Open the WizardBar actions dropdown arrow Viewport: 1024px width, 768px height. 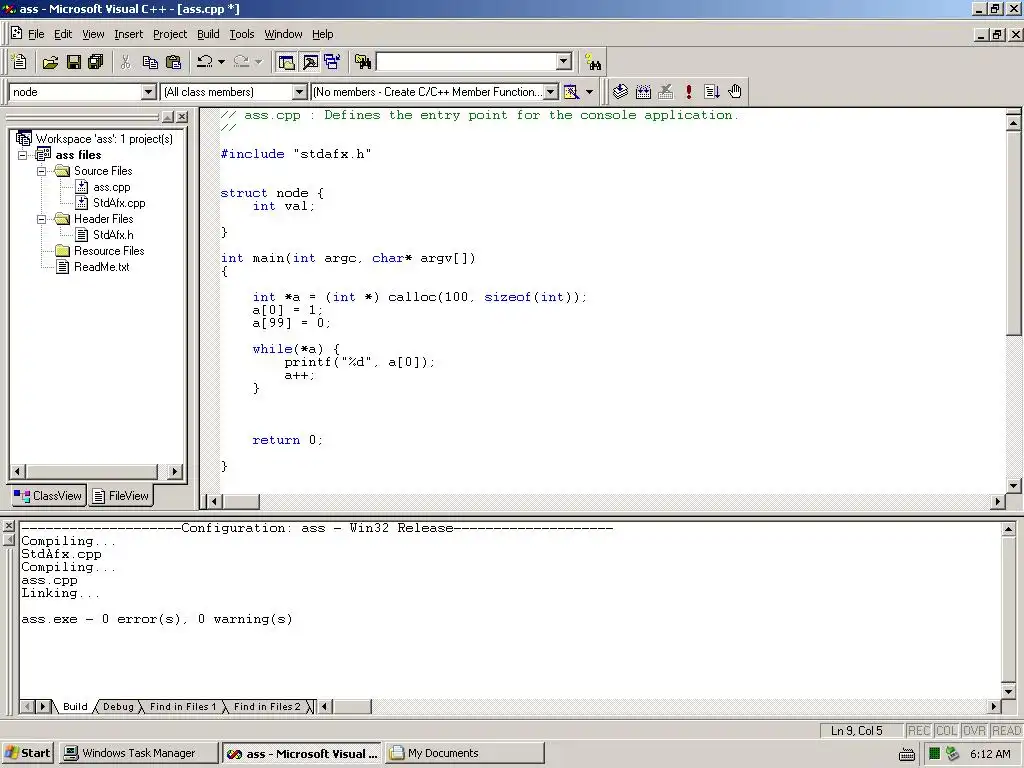[x=589, y=92]
